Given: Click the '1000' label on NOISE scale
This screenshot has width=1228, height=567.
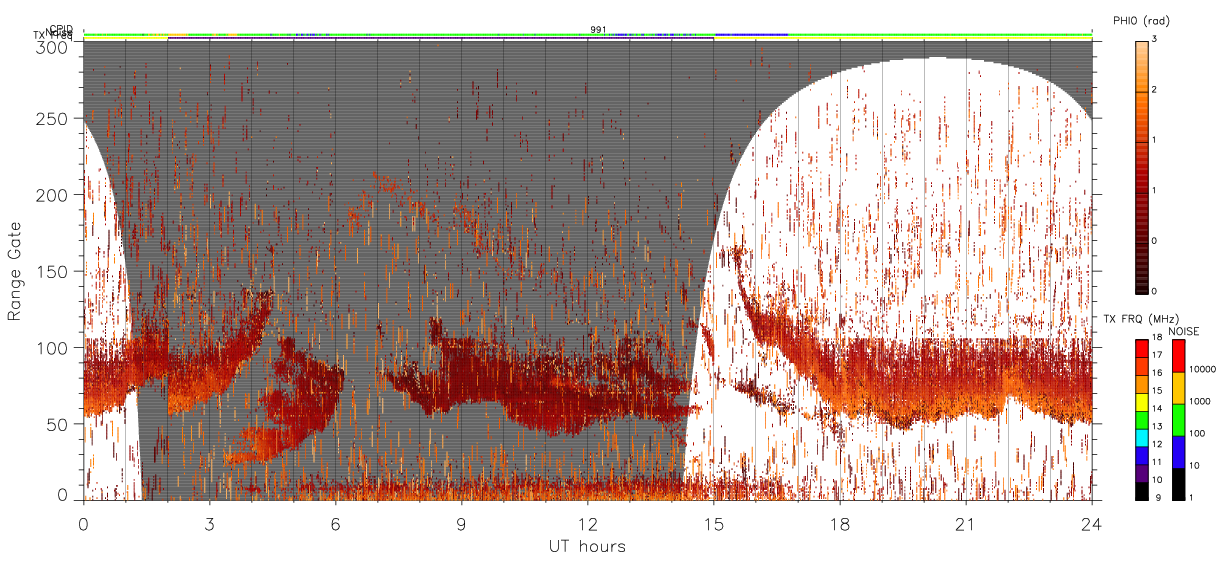Looking at the screenshot, I should pyautogui.click(x=1200, y=402).
